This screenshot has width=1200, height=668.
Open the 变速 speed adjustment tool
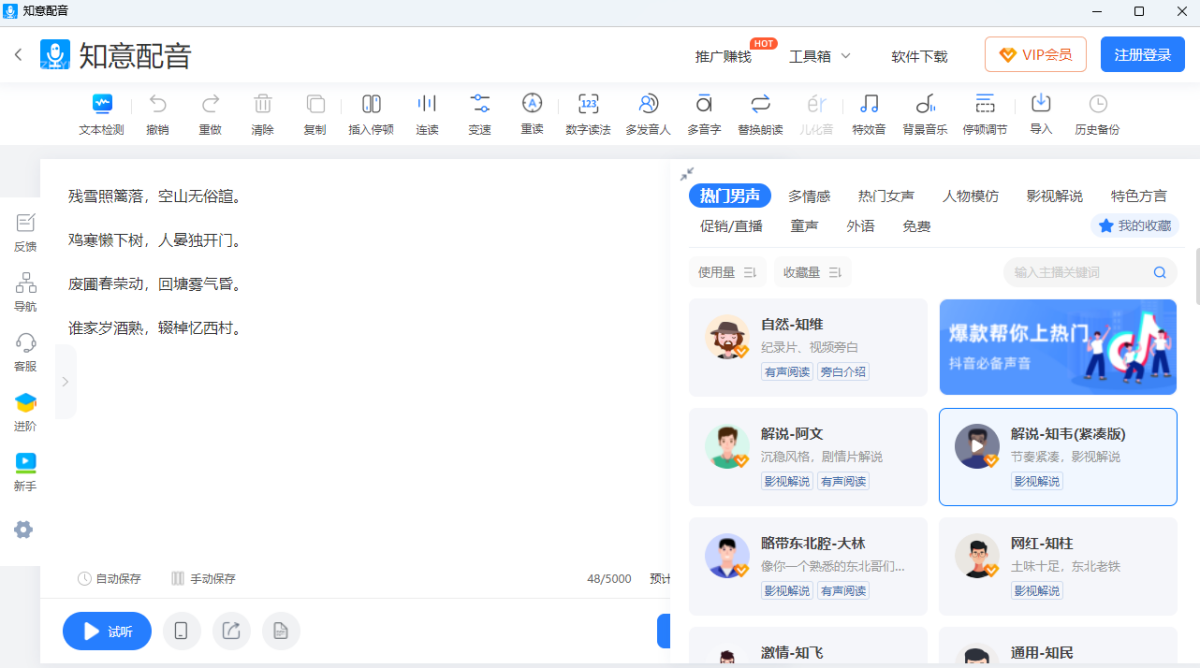point(480,104)
